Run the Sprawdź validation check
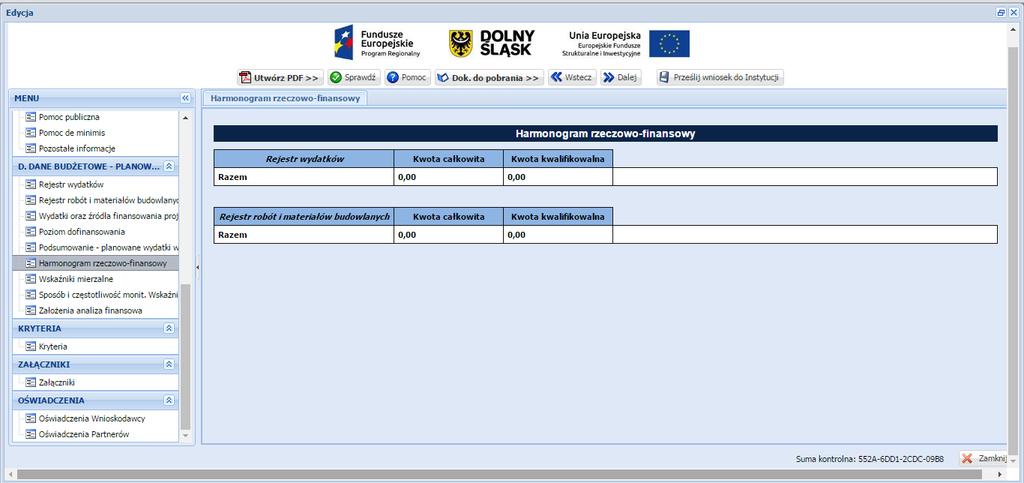The image size is (1024, 483). point(354,78)
